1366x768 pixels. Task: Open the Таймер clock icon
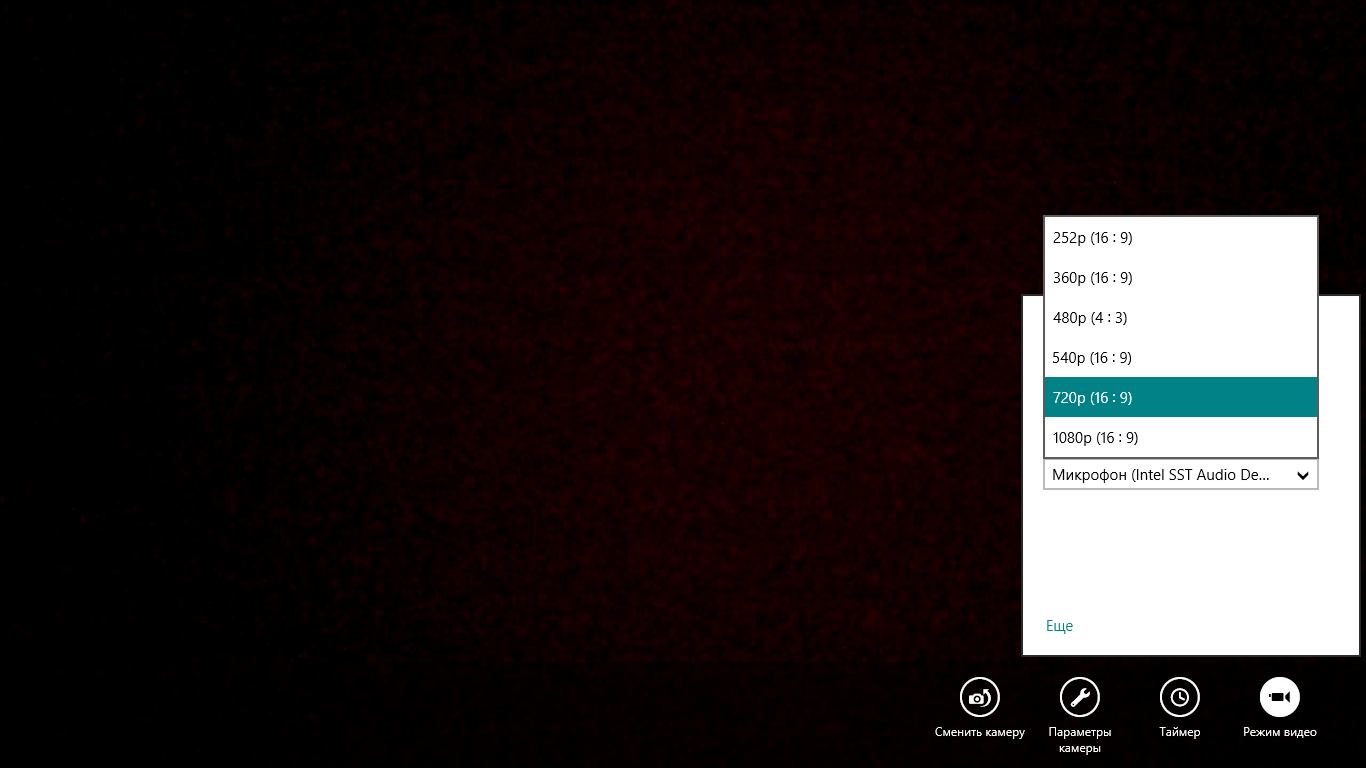1180,697
